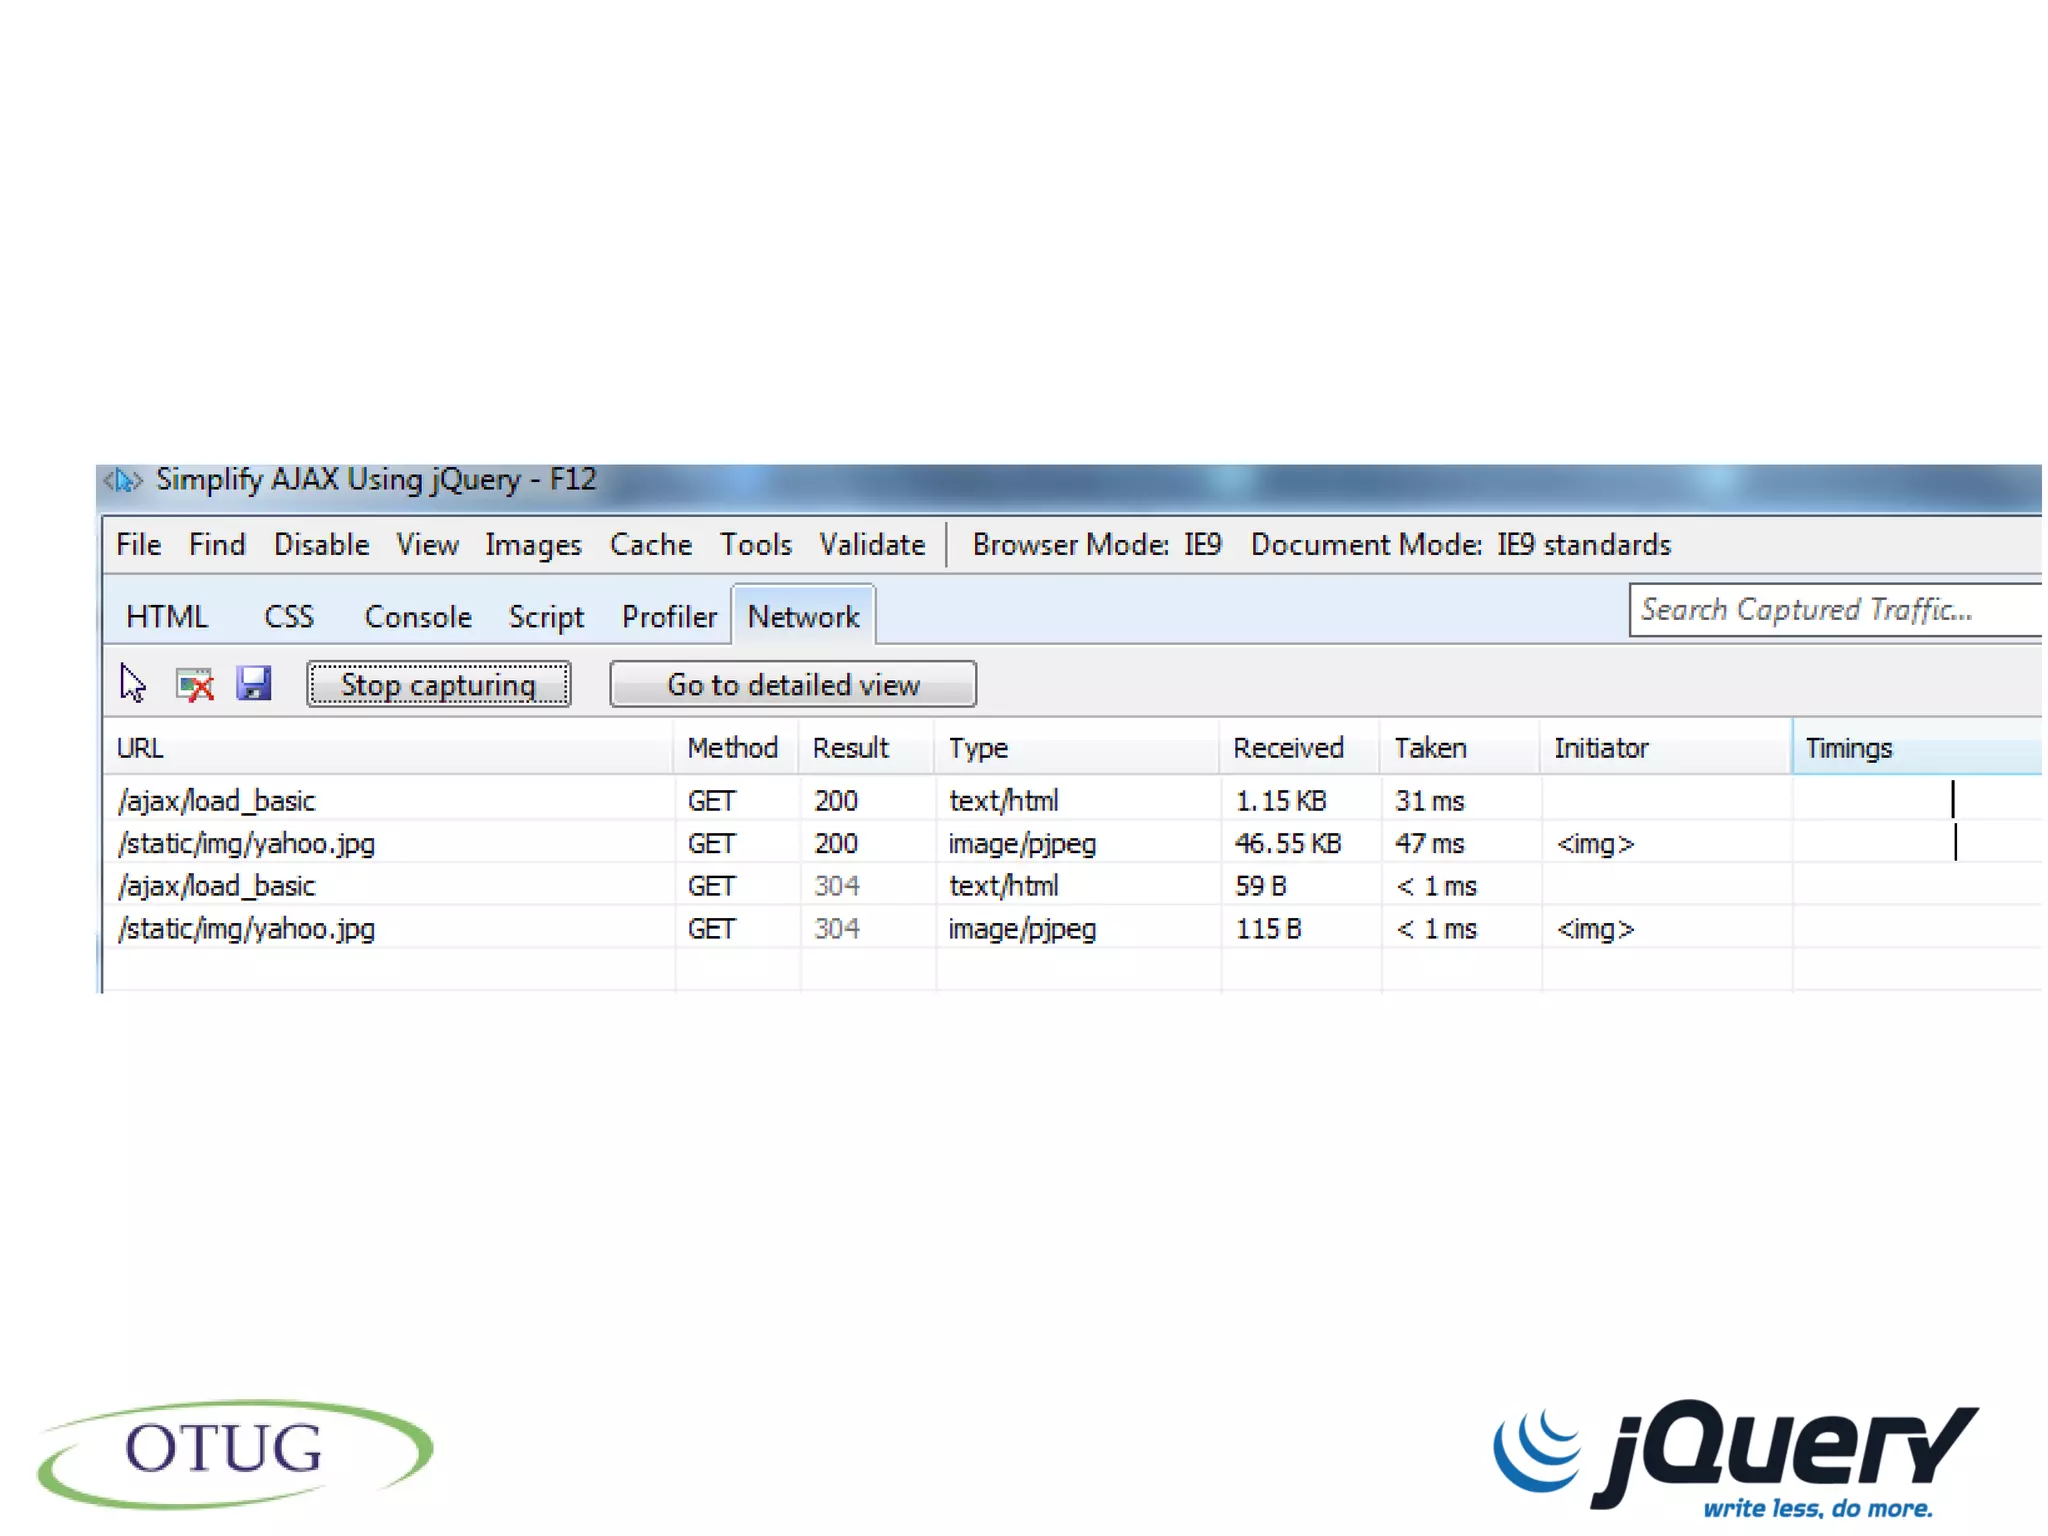Click the <img> initiator in the 47 ms row

[x=1595, y=844]
